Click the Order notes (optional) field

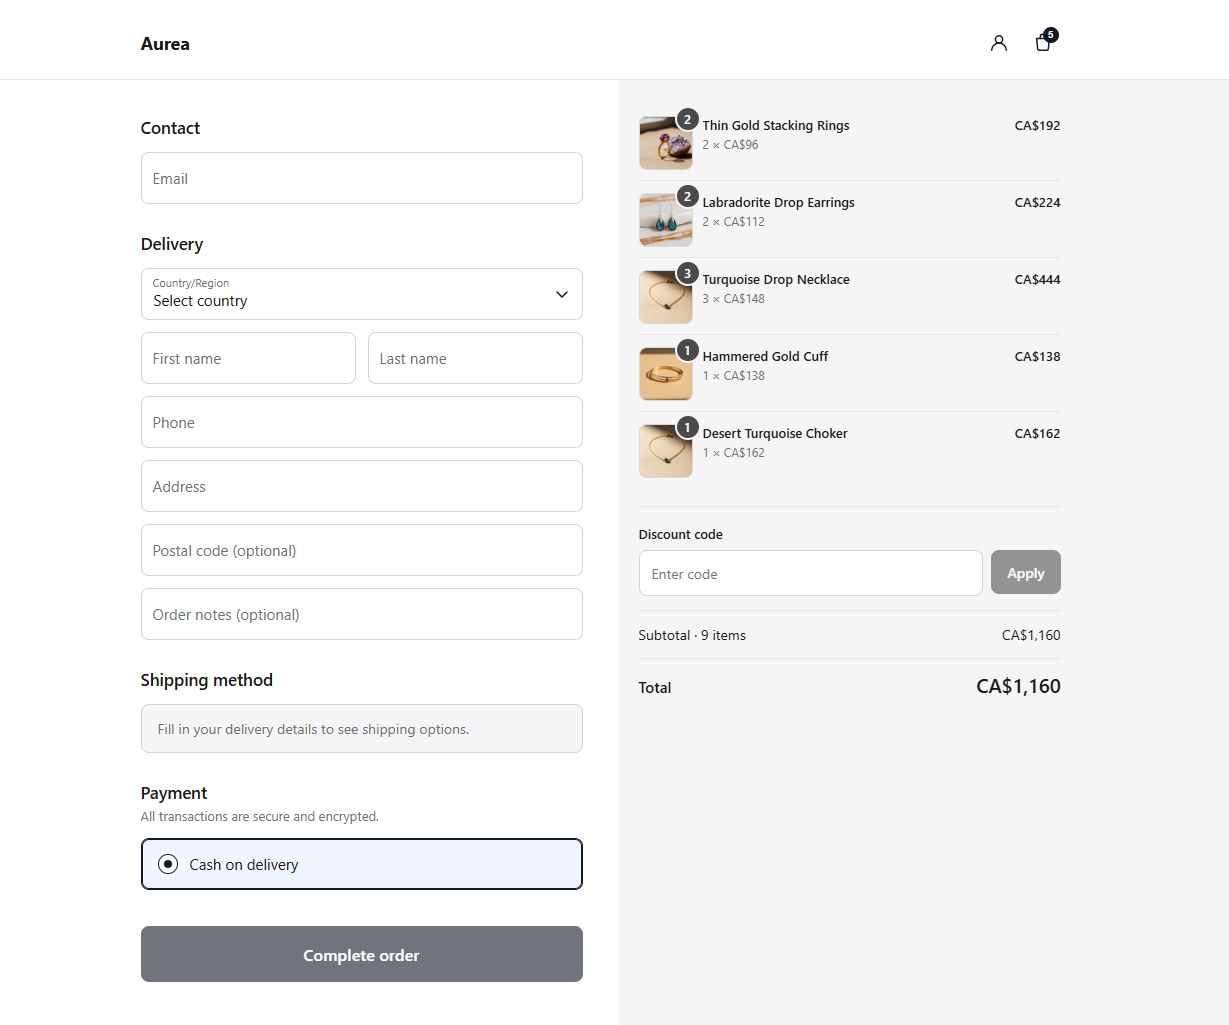pos(361,614)
